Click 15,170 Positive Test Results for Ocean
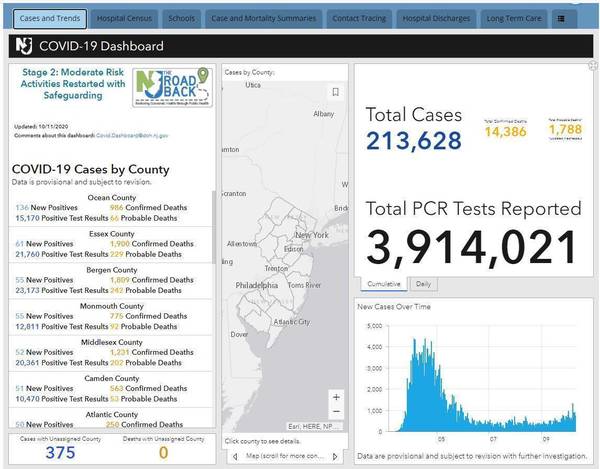 pyautogui.click(x=62, y=218)
